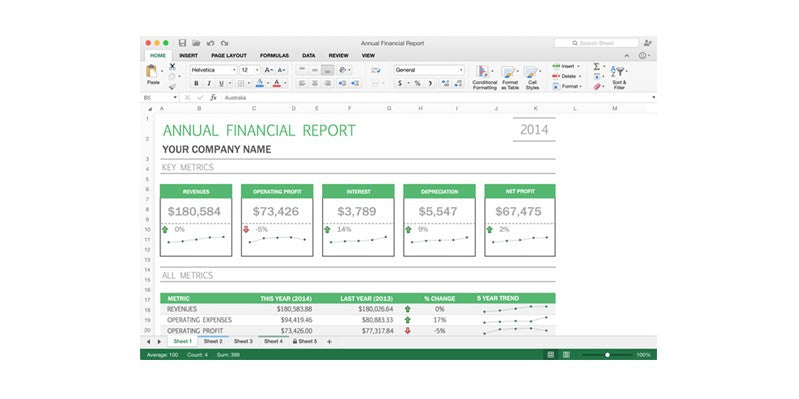Click the decrease indent icon
This screenshot has width=799, height=399.
342,84
